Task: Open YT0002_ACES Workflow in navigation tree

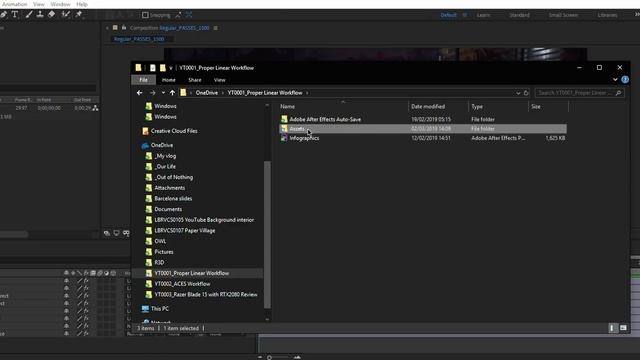Action: 182,284
